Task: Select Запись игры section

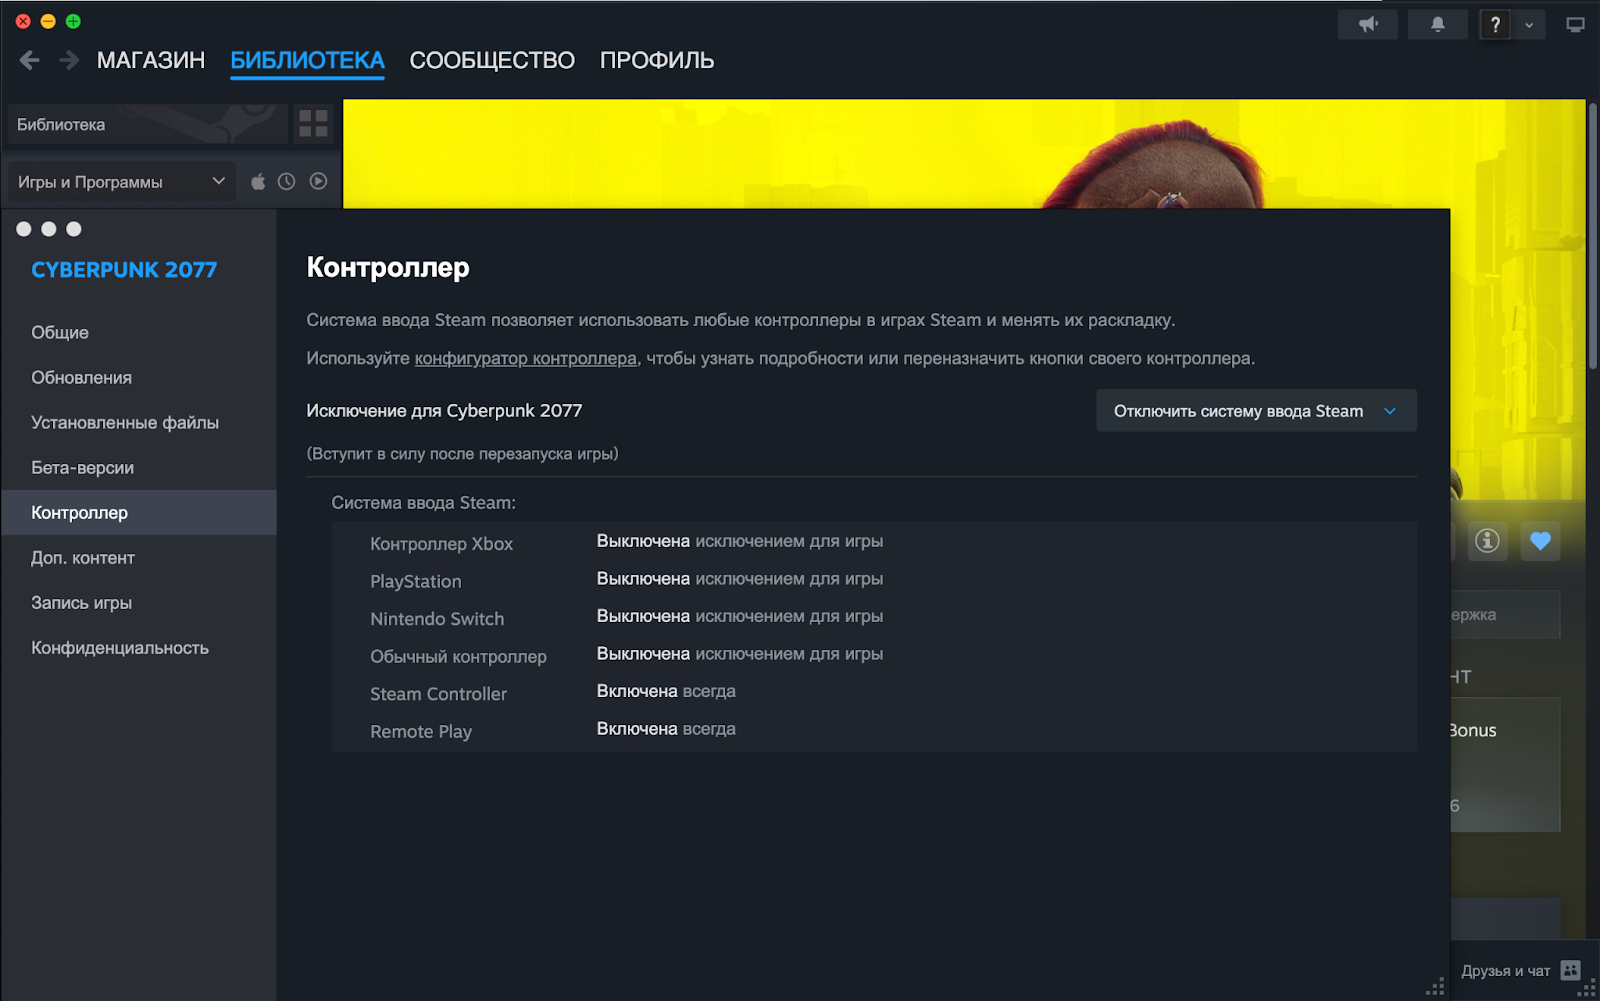Action: 139,603
